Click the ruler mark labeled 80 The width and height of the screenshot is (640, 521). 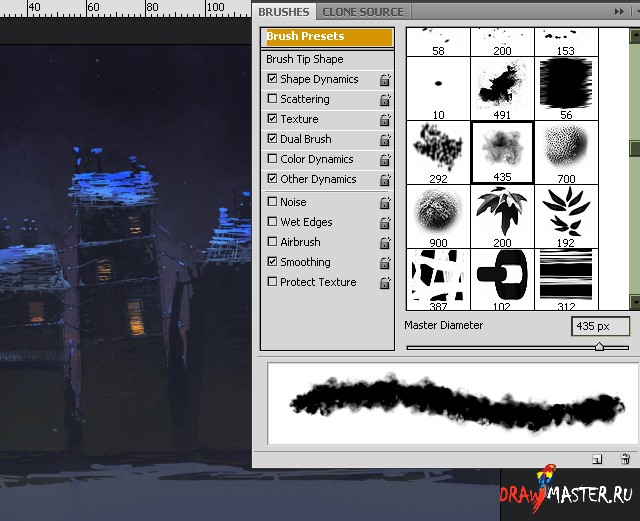152,7
